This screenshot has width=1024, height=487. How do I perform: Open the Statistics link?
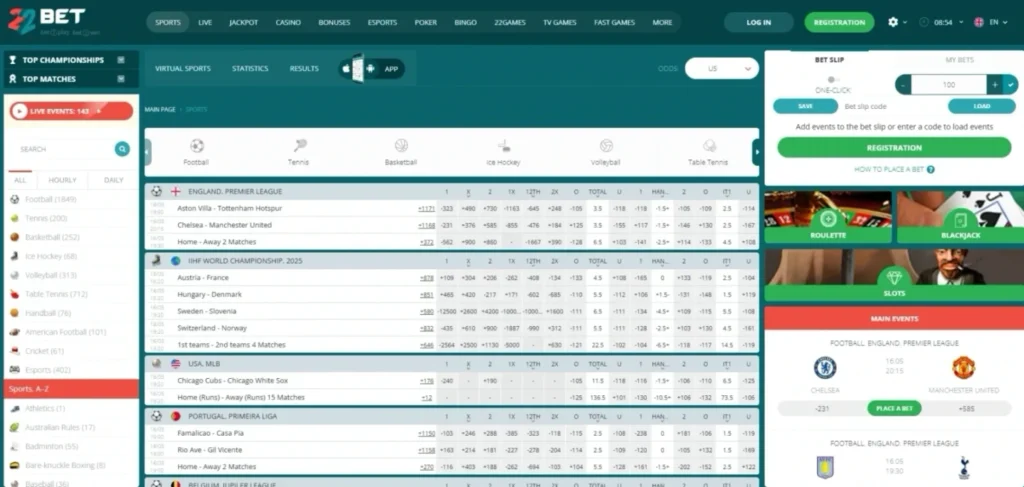click(250, 69)
